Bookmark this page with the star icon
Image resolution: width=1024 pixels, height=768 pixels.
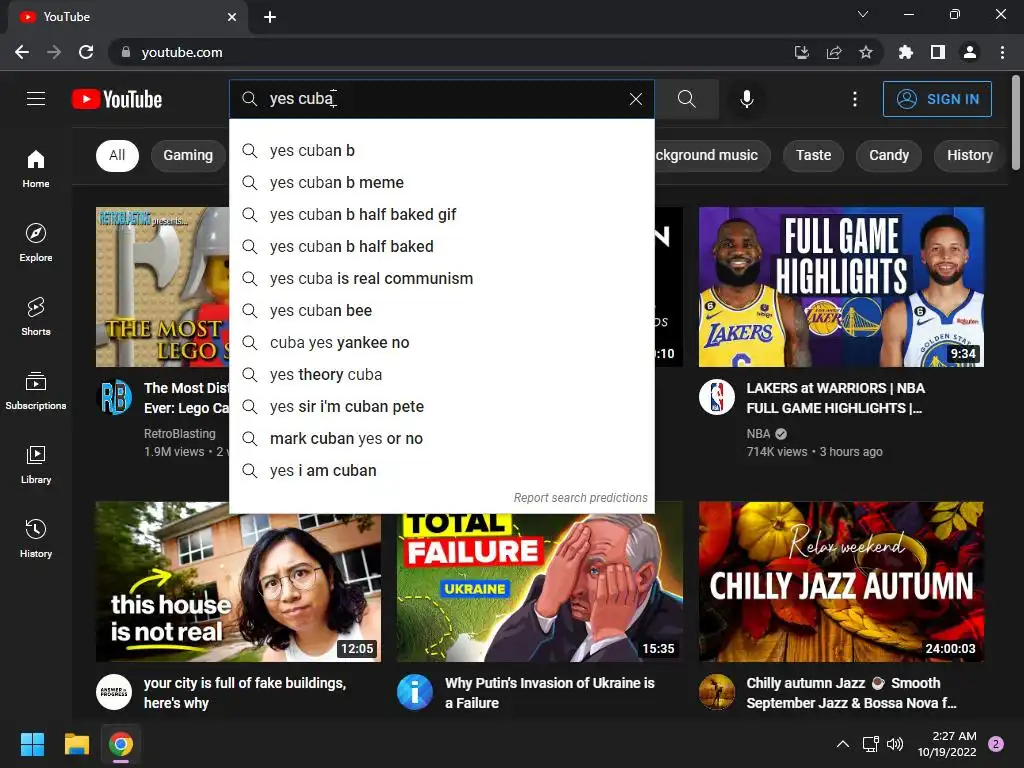865,52
